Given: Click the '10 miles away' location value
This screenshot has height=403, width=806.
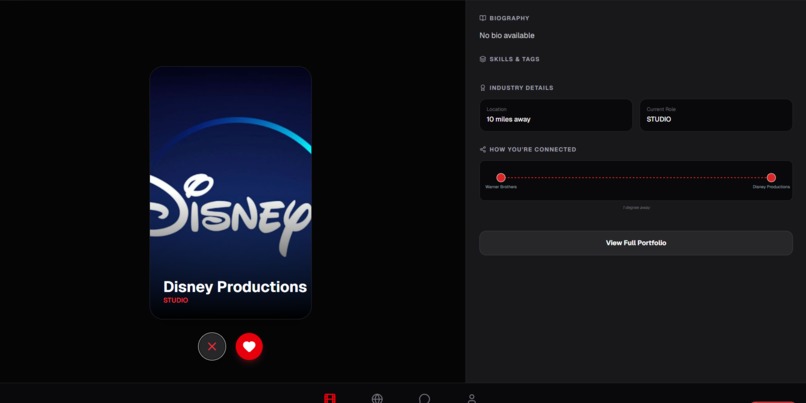Looking at the screenshot, I should 508,119.
